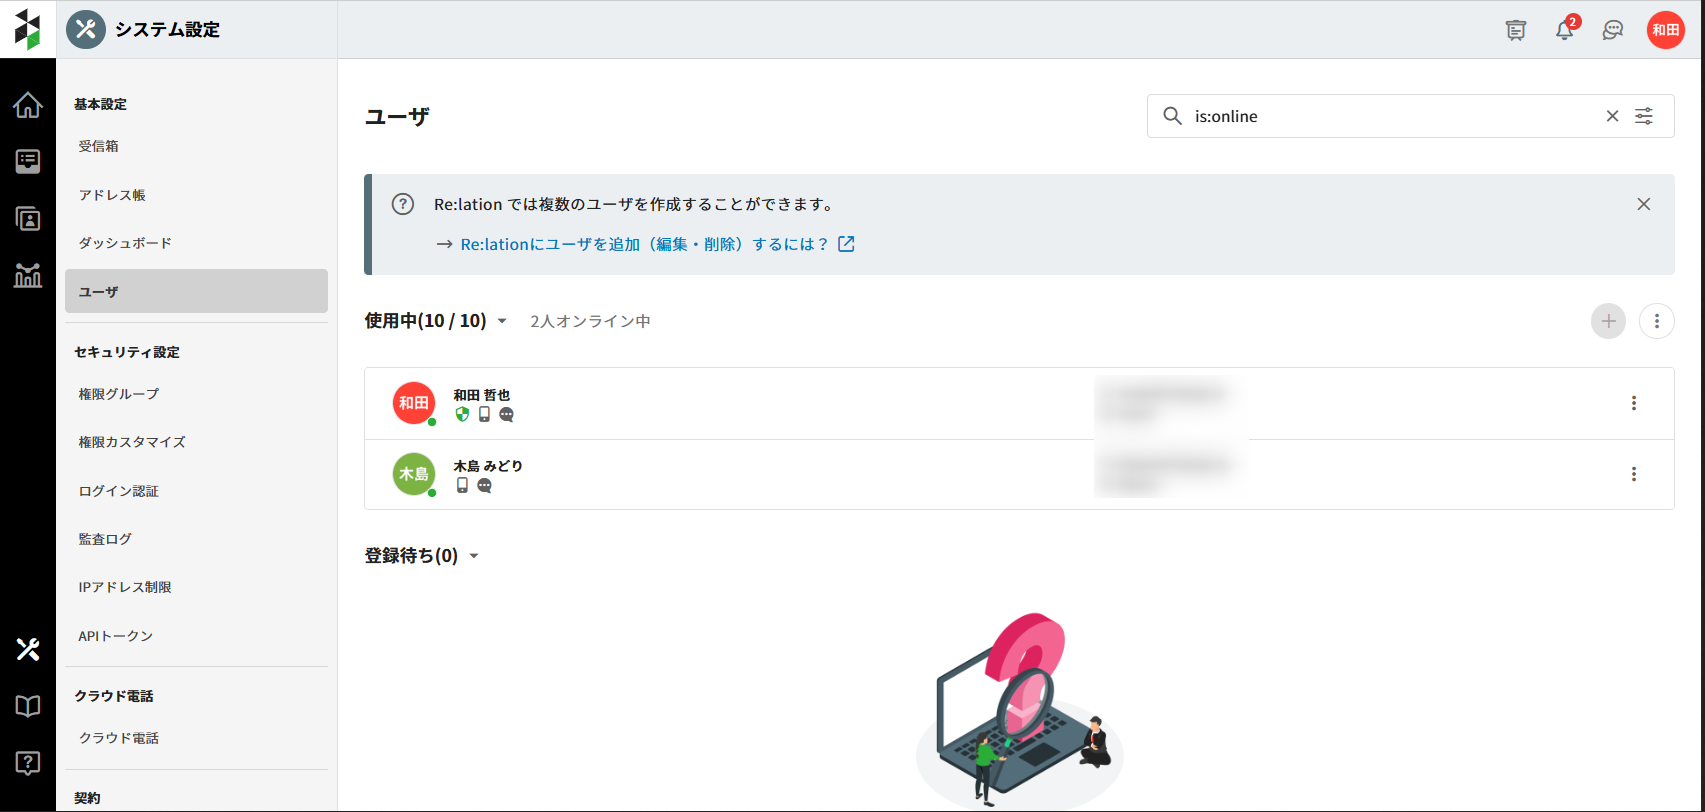The width and height of the screenshot is (1705, 812).
Task: Open the home icon in left rail
Action: point(28,105)
